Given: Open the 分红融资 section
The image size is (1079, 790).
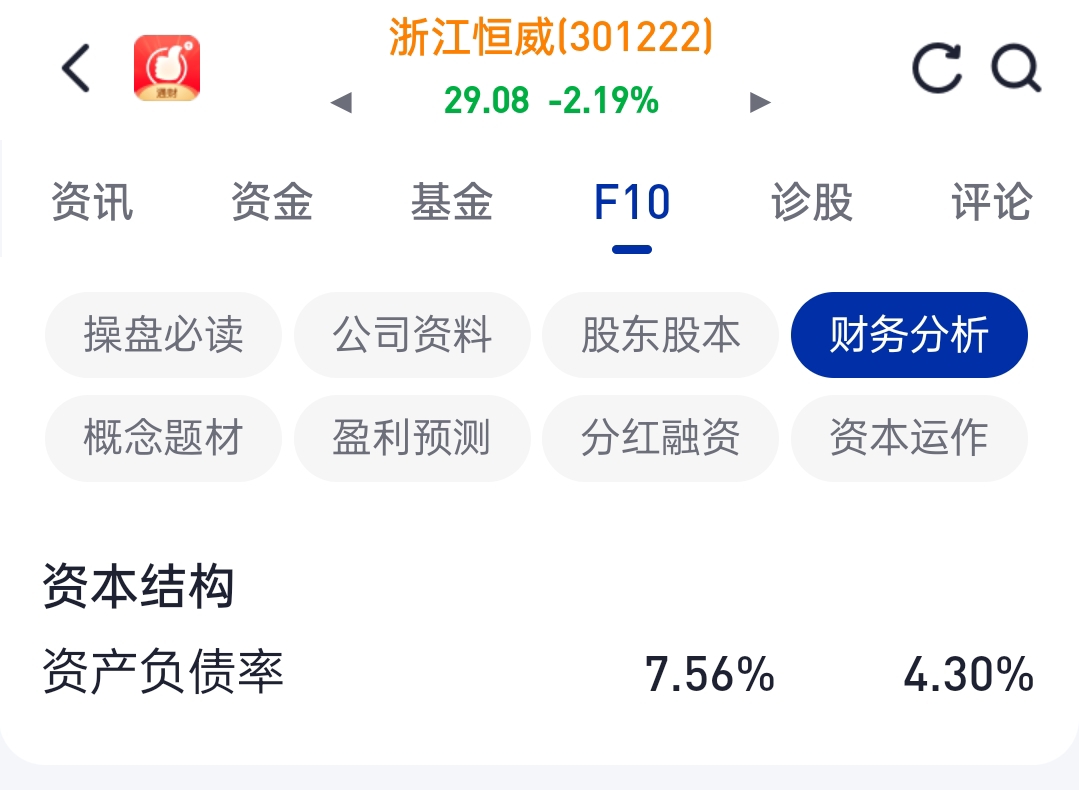Looking at the screenshot, I should pos(661,438).
